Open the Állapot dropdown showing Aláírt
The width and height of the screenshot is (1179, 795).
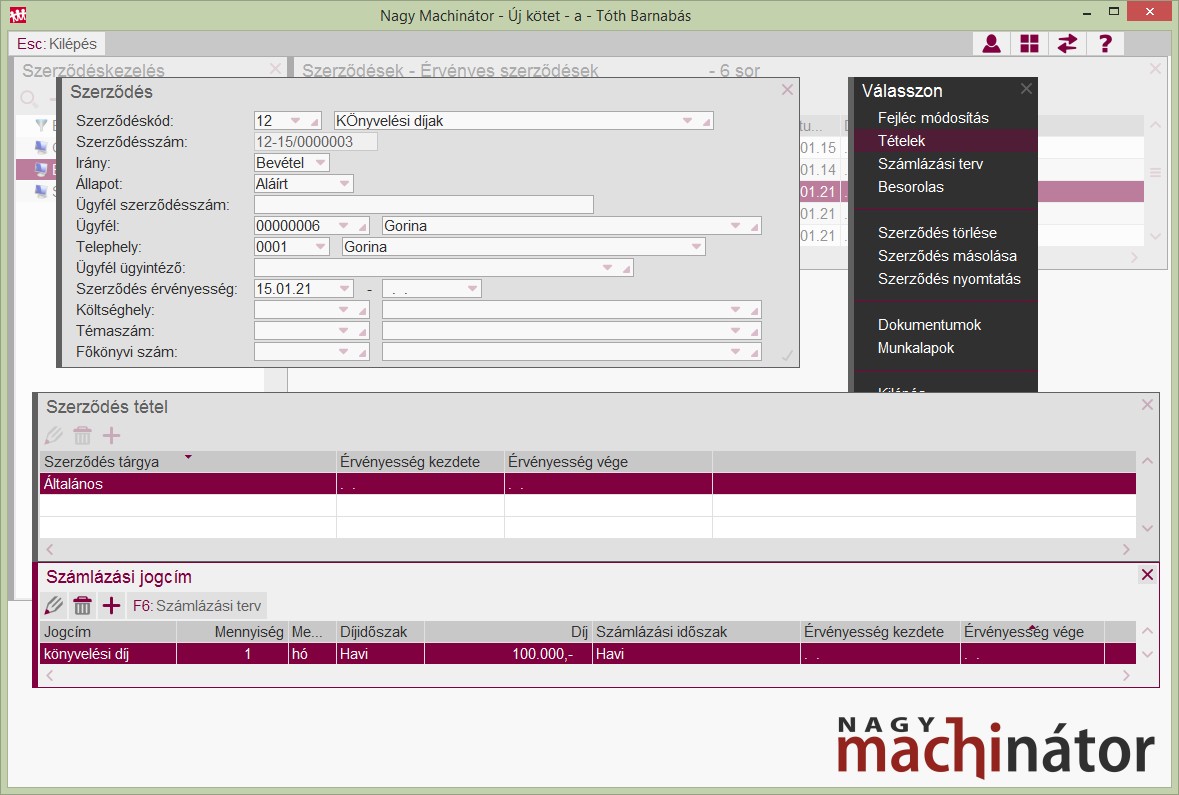point(344,184)
